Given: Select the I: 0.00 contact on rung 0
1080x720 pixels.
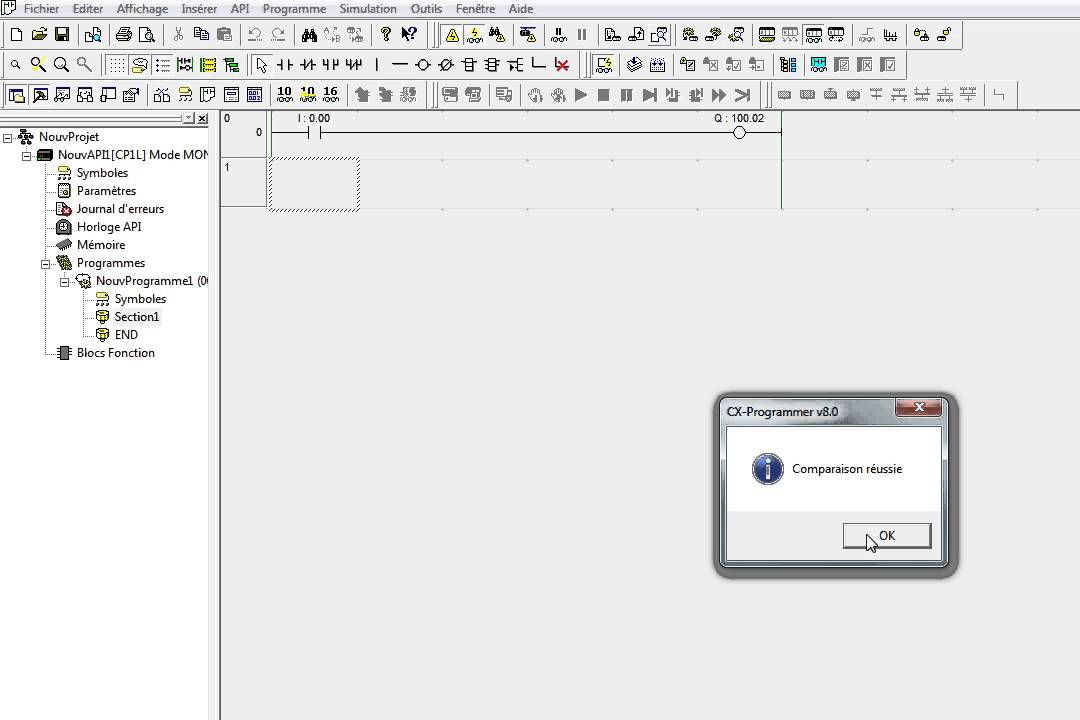Looking at the screenshot, I should (x=315, y=132).
